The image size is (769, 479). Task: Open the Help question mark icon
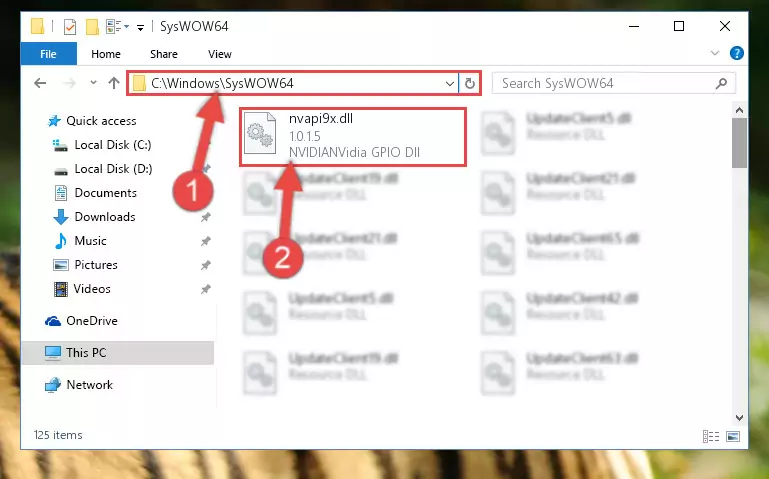736,53
